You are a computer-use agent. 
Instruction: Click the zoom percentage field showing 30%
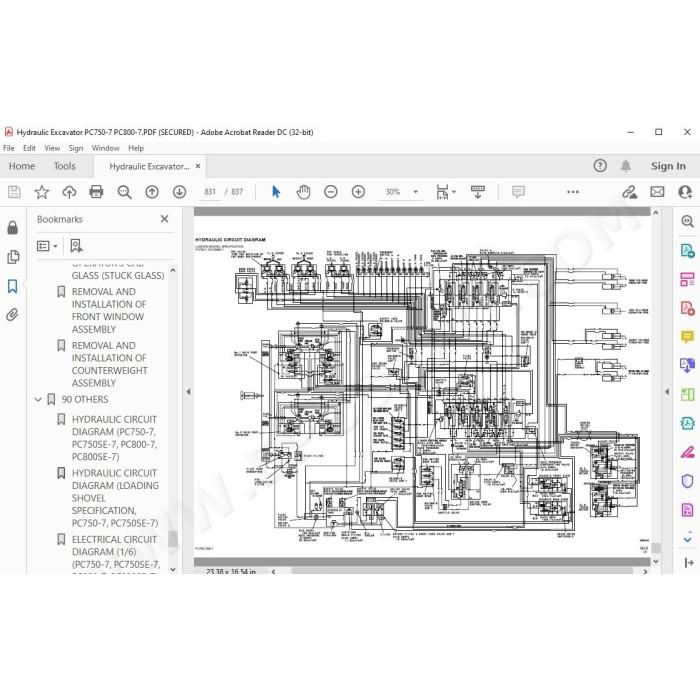coord(393,192)
